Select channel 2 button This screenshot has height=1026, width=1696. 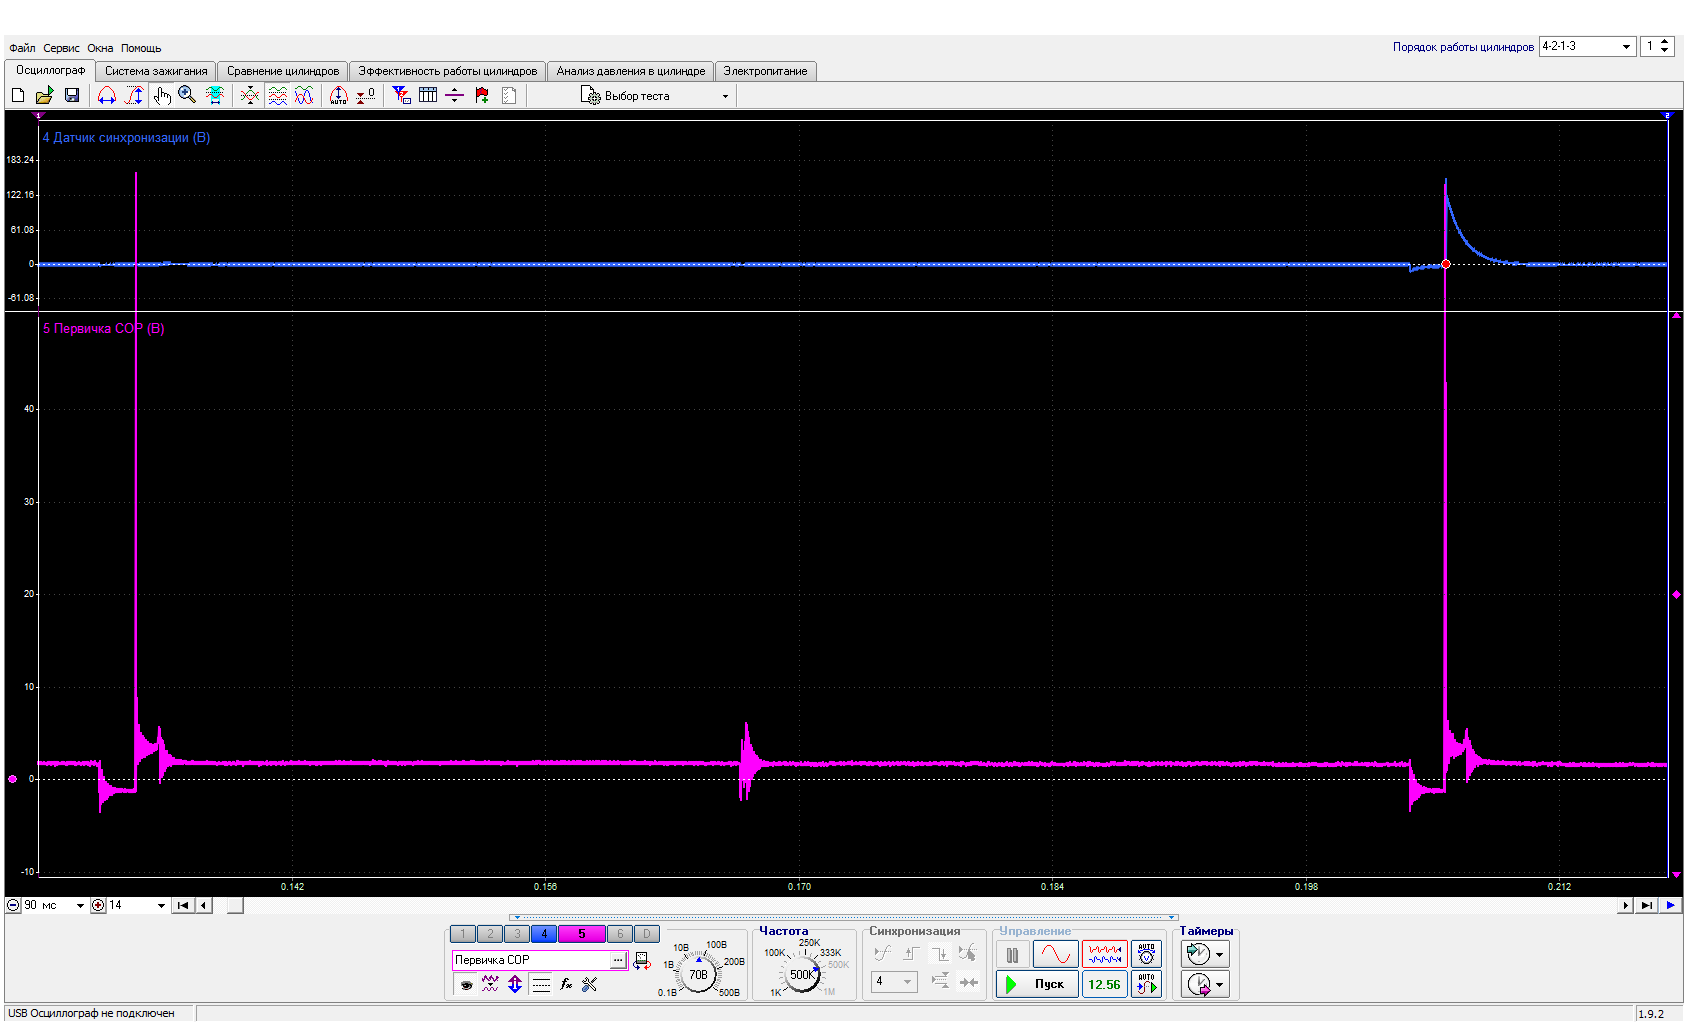490,934
